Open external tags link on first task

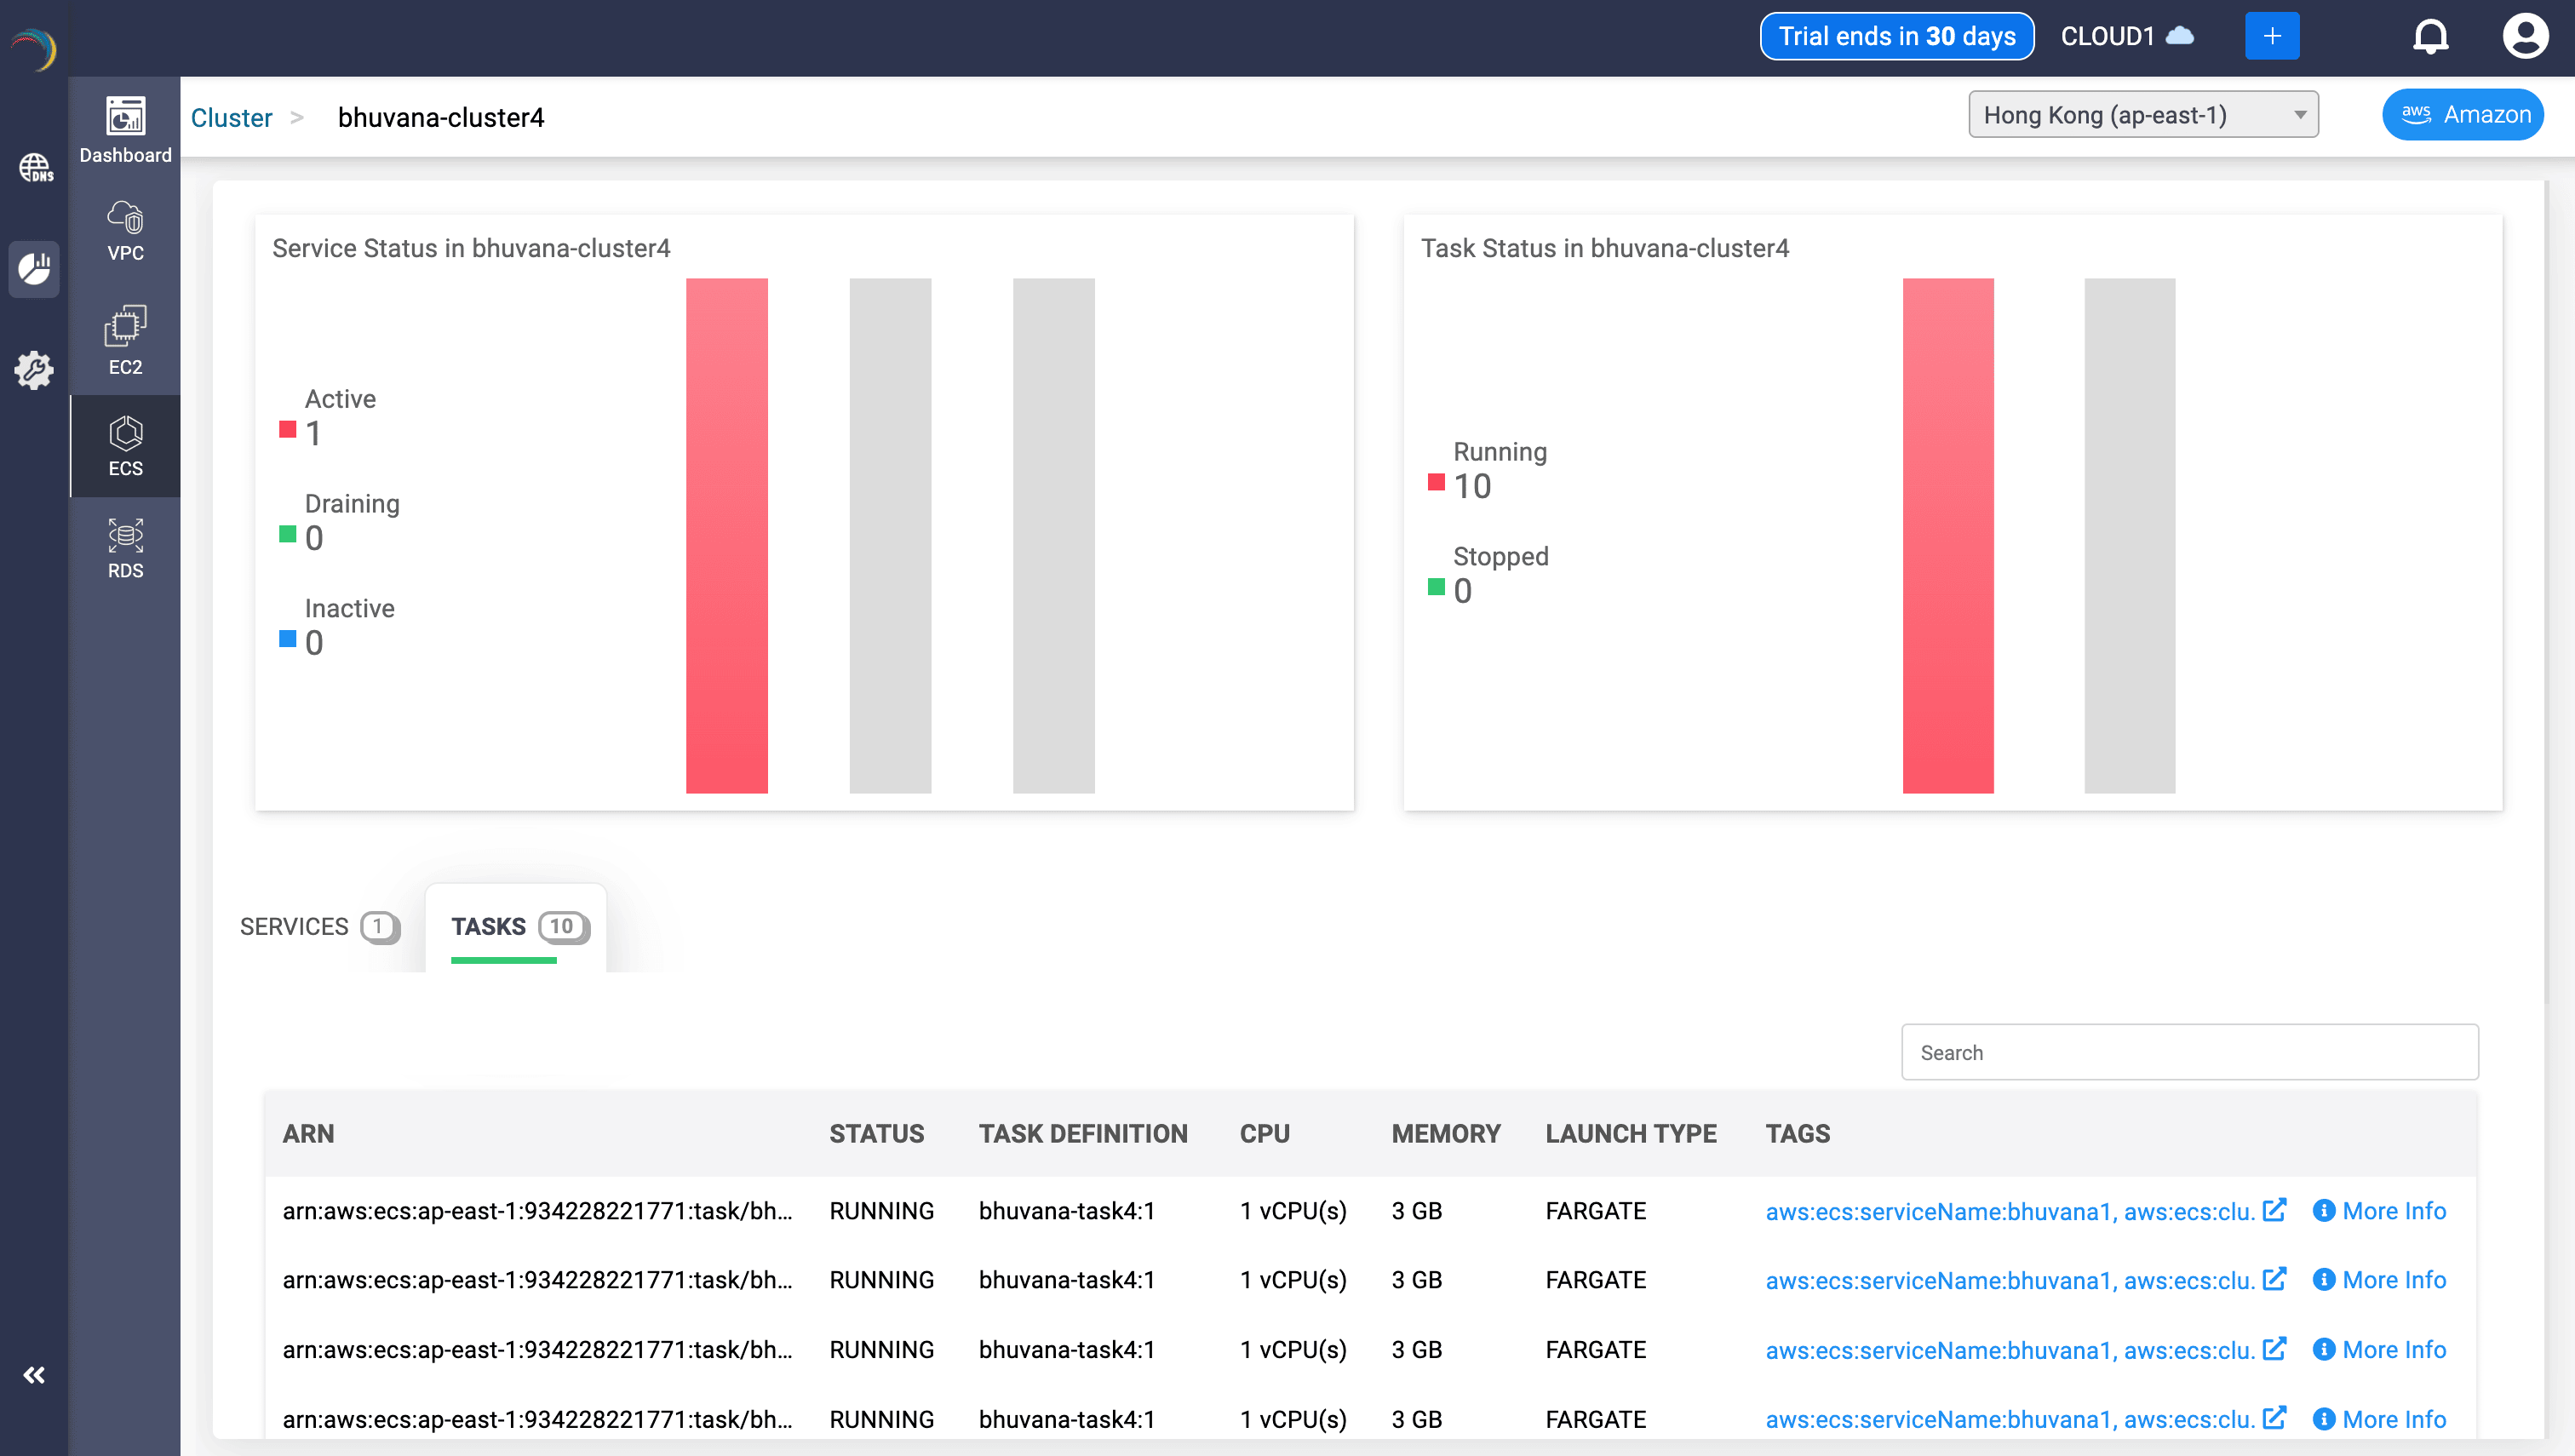click(x=2274, y=1210)
